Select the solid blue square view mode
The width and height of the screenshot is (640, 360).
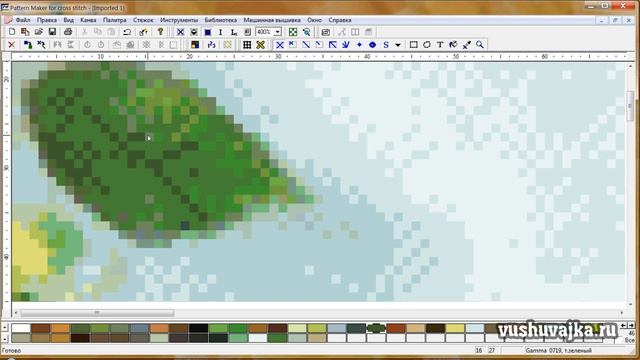point(207,32)
